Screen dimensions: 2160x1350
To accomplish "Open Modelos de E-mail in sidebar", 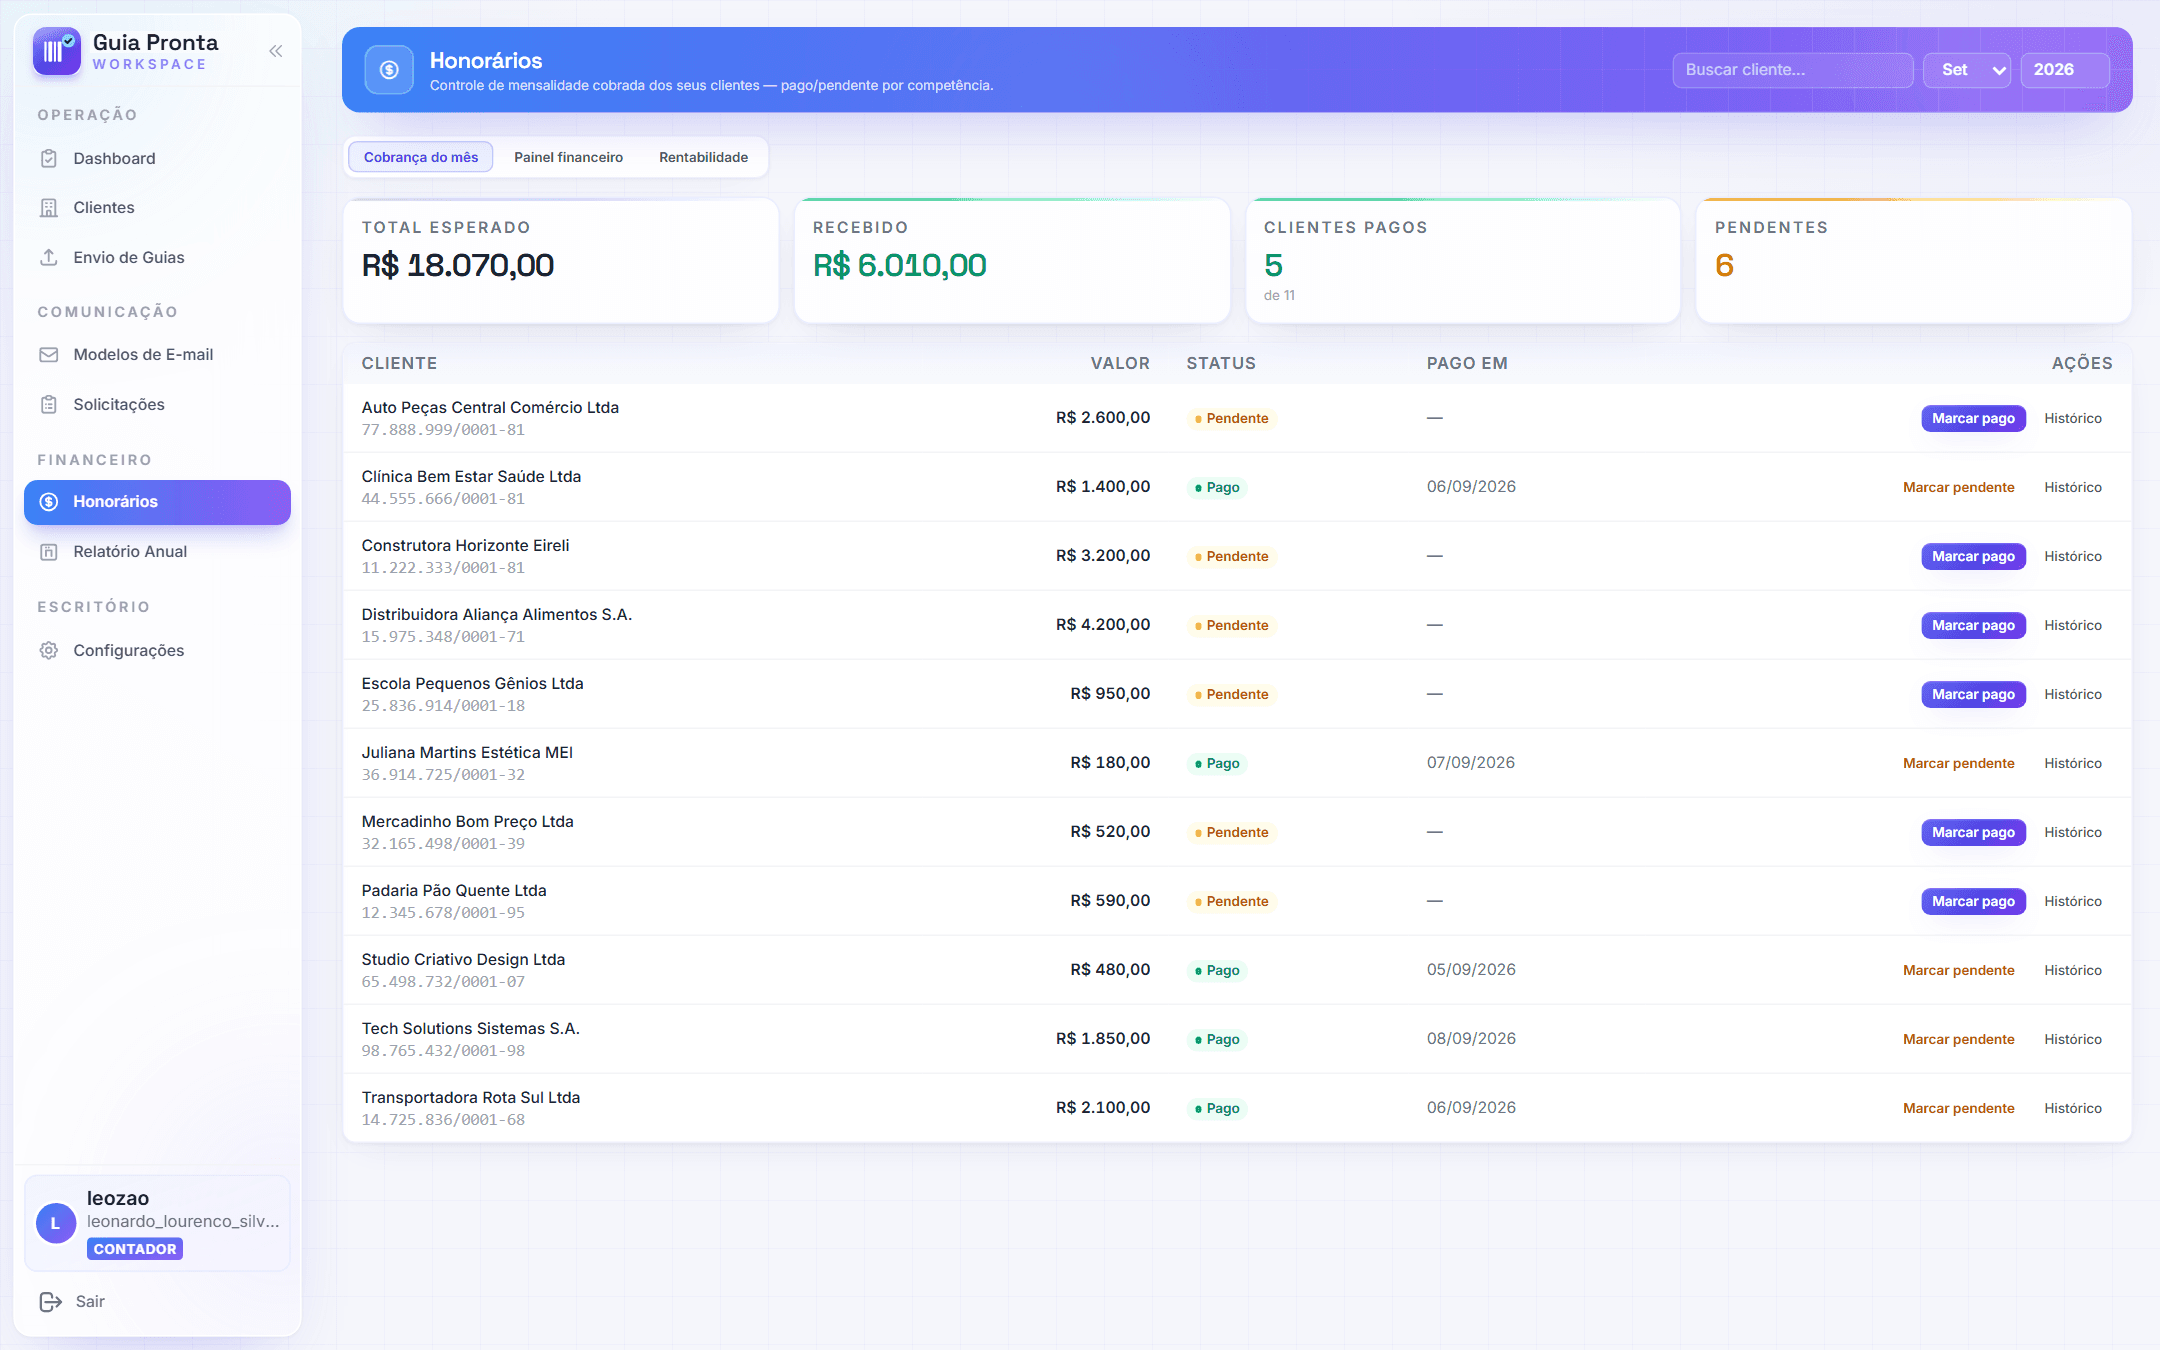I will click(157, 354).
